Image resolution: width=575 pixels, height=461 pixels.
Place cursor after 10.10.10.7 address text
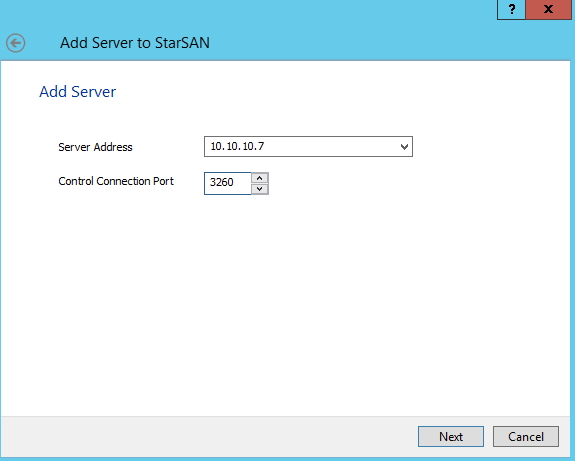point(265,146)
